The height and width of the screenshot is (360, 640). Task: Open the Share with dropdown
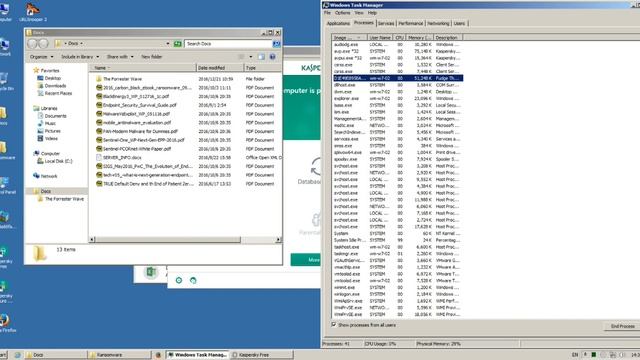pos(120,57)
